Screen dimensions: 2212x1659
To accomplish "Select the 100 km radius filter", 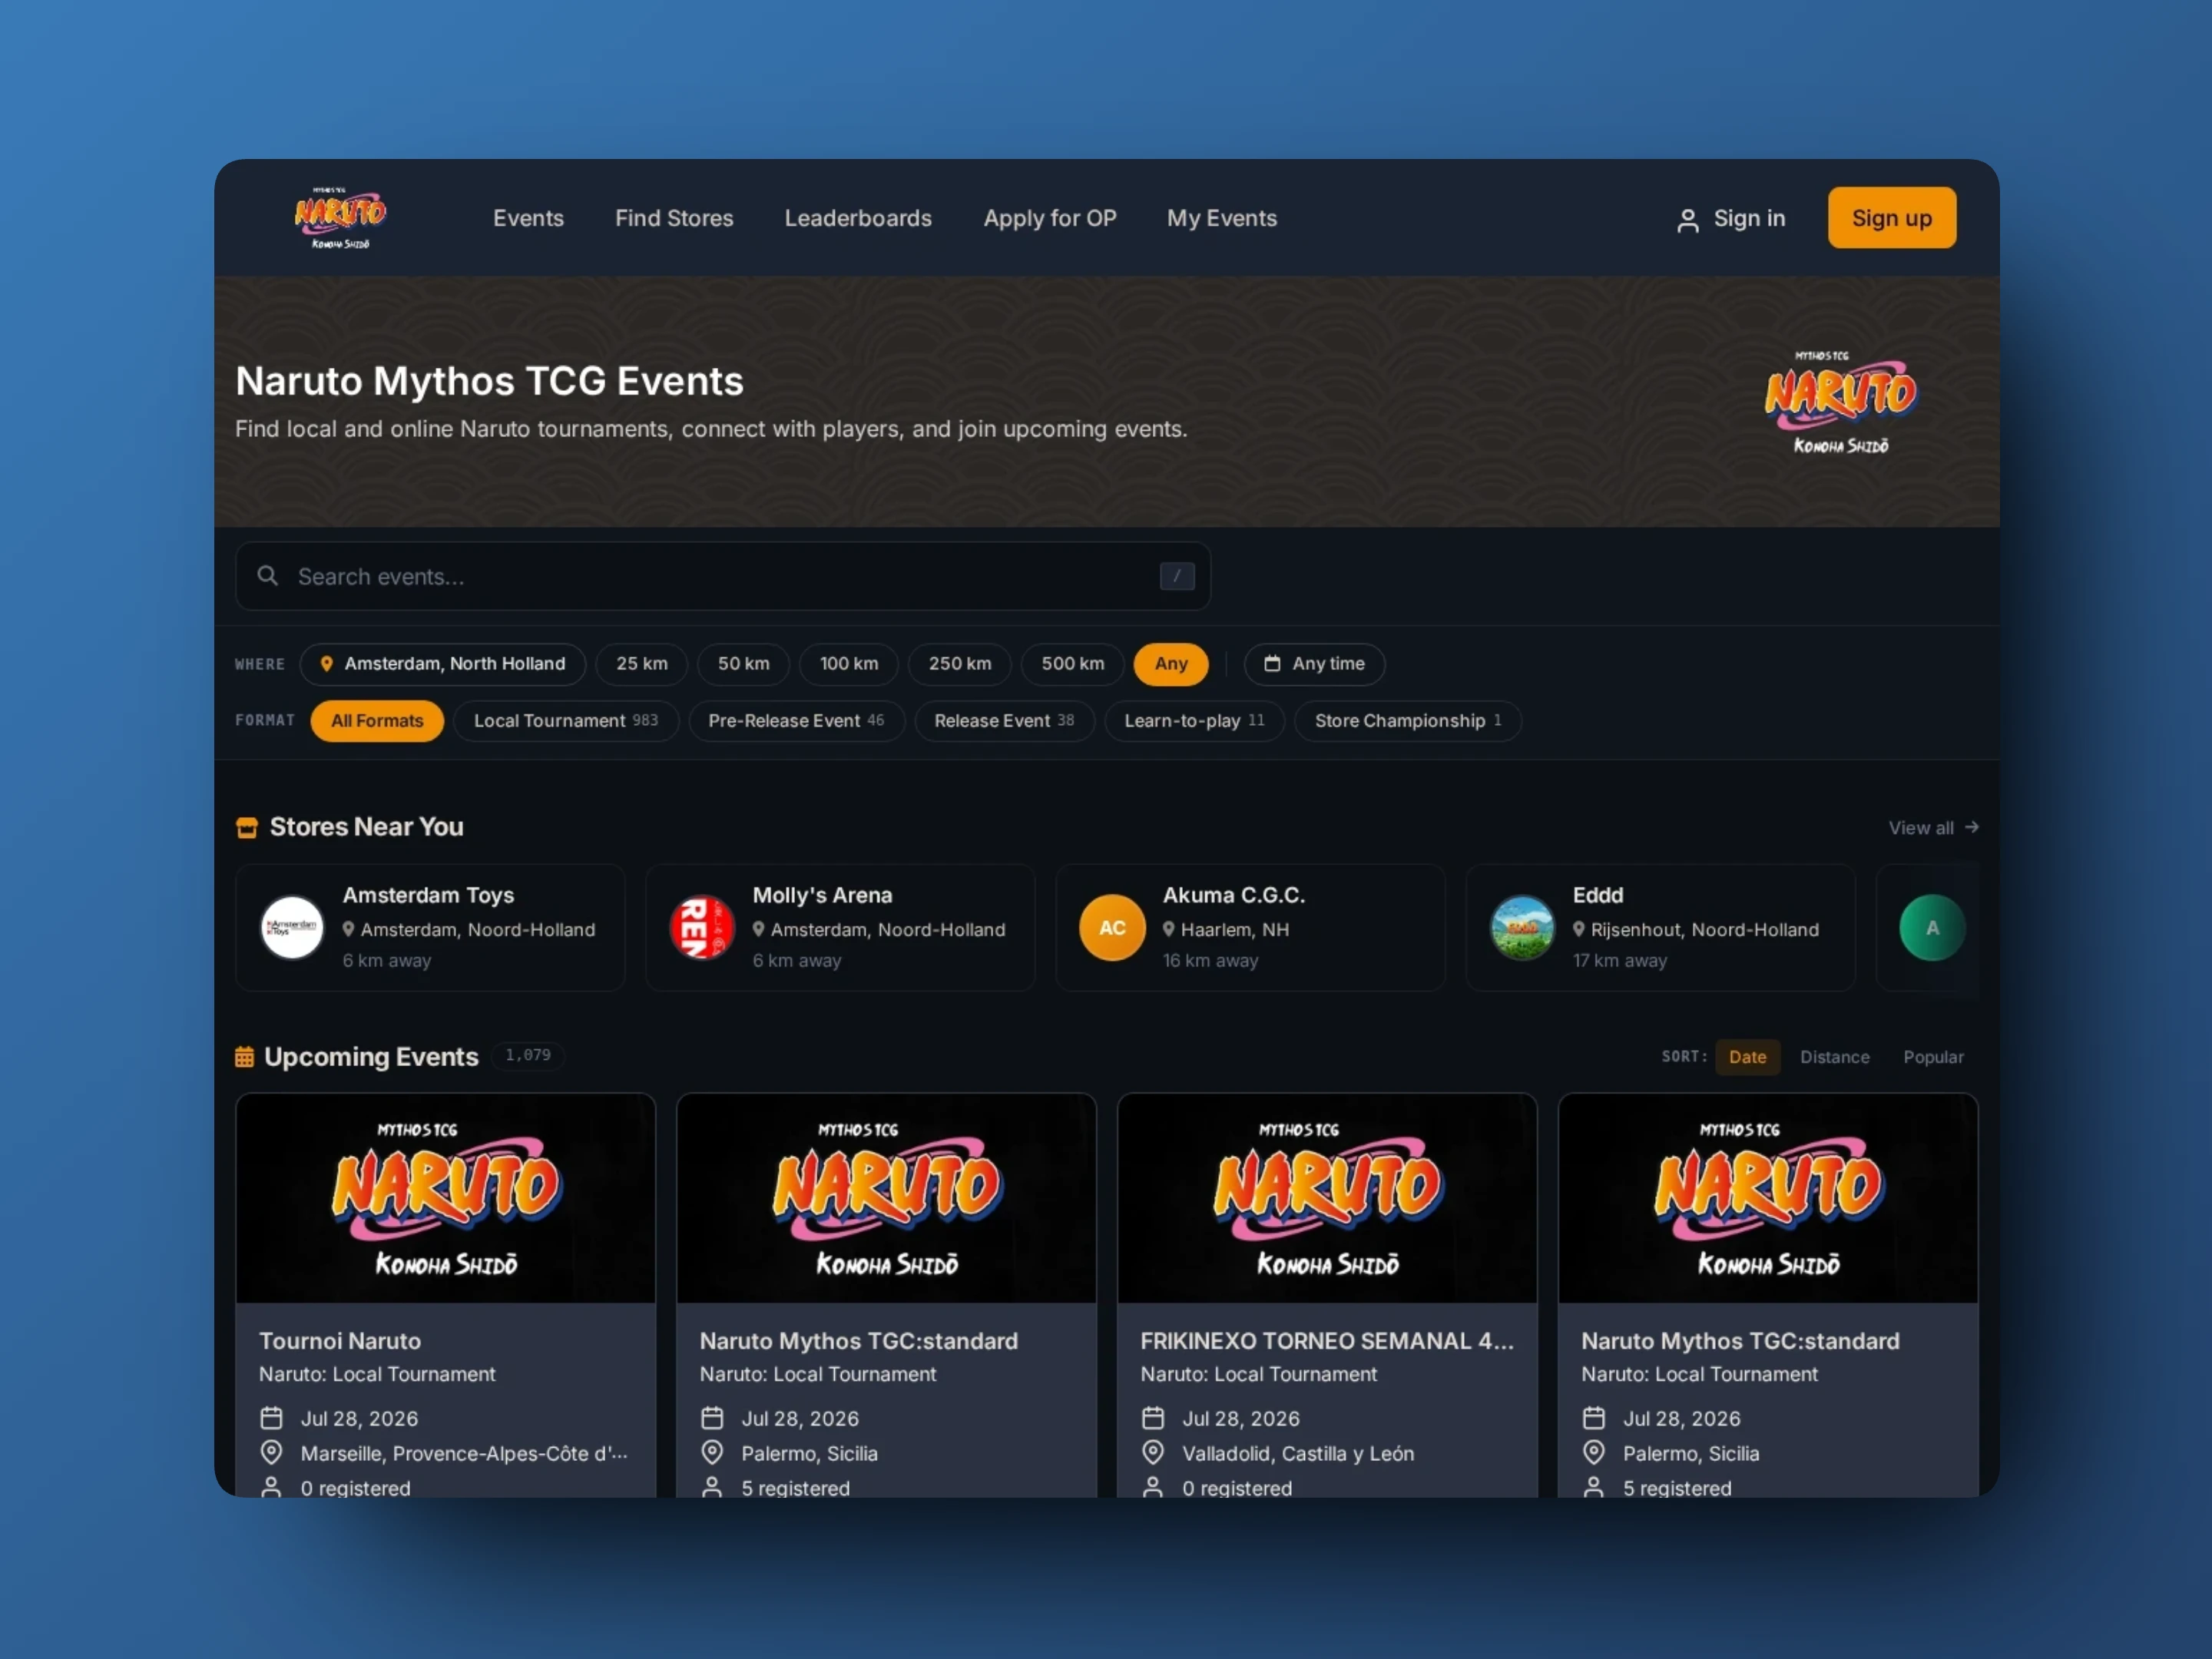I will [848, 664].
